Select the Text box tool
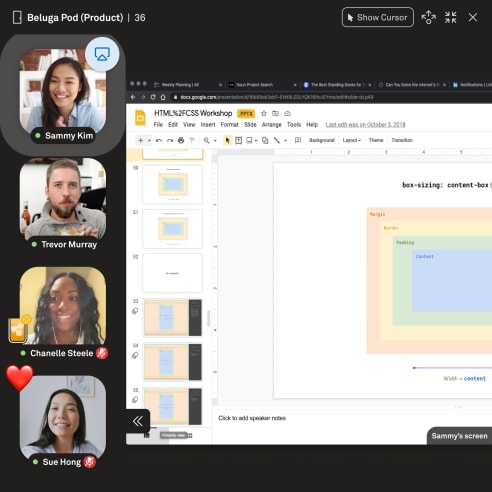The height and width of the screenshot is (492, 492). (x=239, y=140)
